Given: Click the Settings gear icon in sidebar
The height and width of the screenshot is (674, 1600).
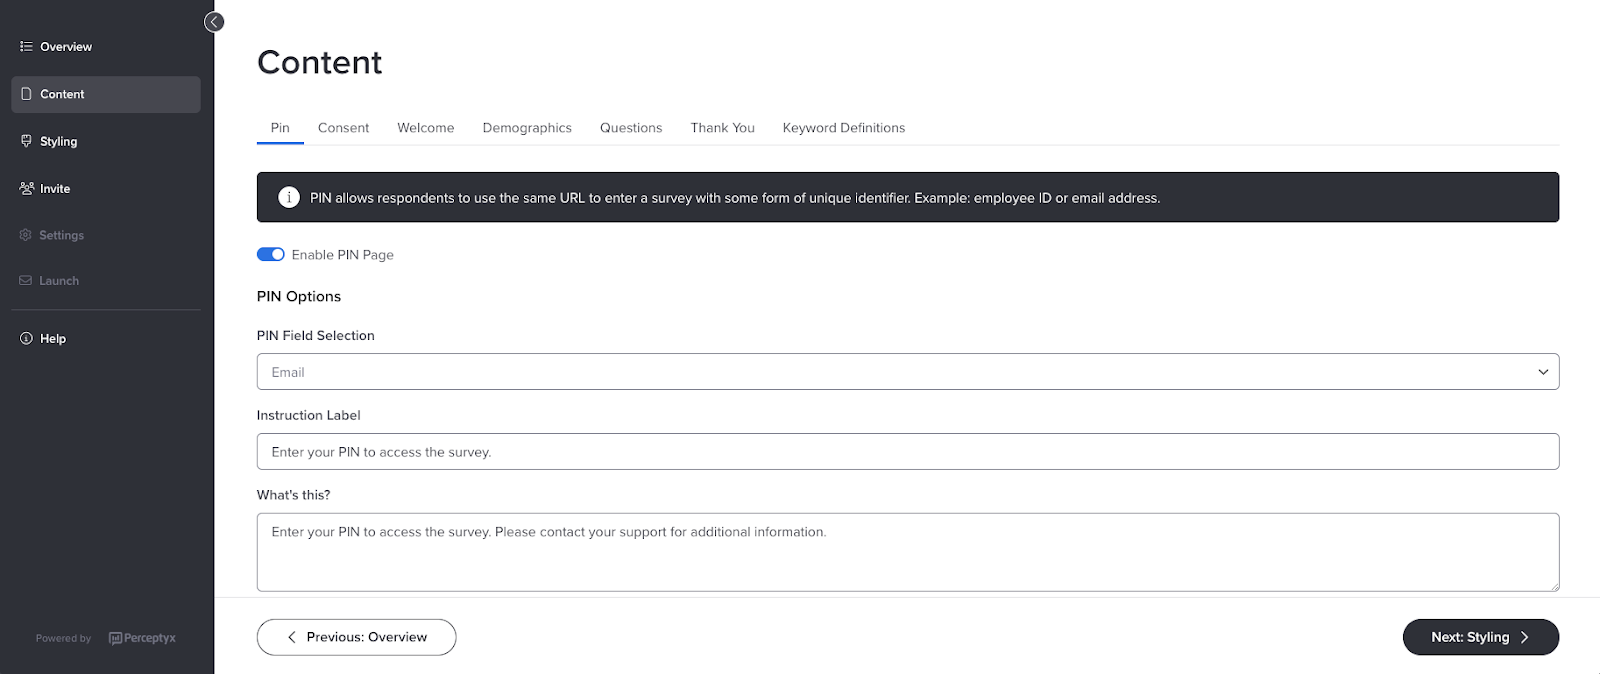Looking at the screenshot, I should click(x=26, y=235).
